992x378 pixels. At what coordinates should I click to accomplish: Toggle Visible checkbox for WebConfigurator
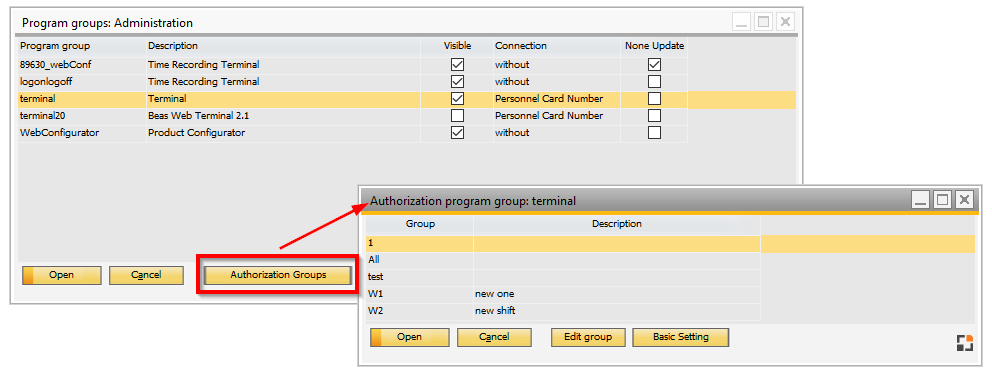(457, 133)
